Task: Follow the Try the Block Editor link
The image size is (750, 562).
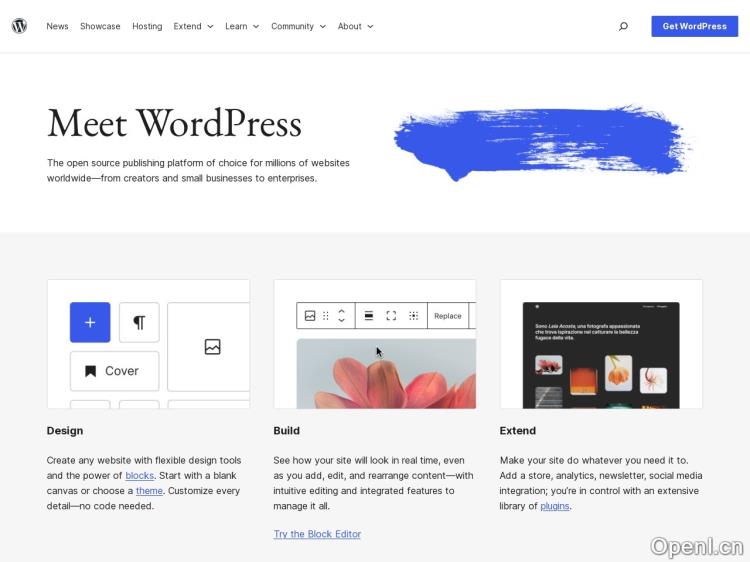Action: click(317, 534)
